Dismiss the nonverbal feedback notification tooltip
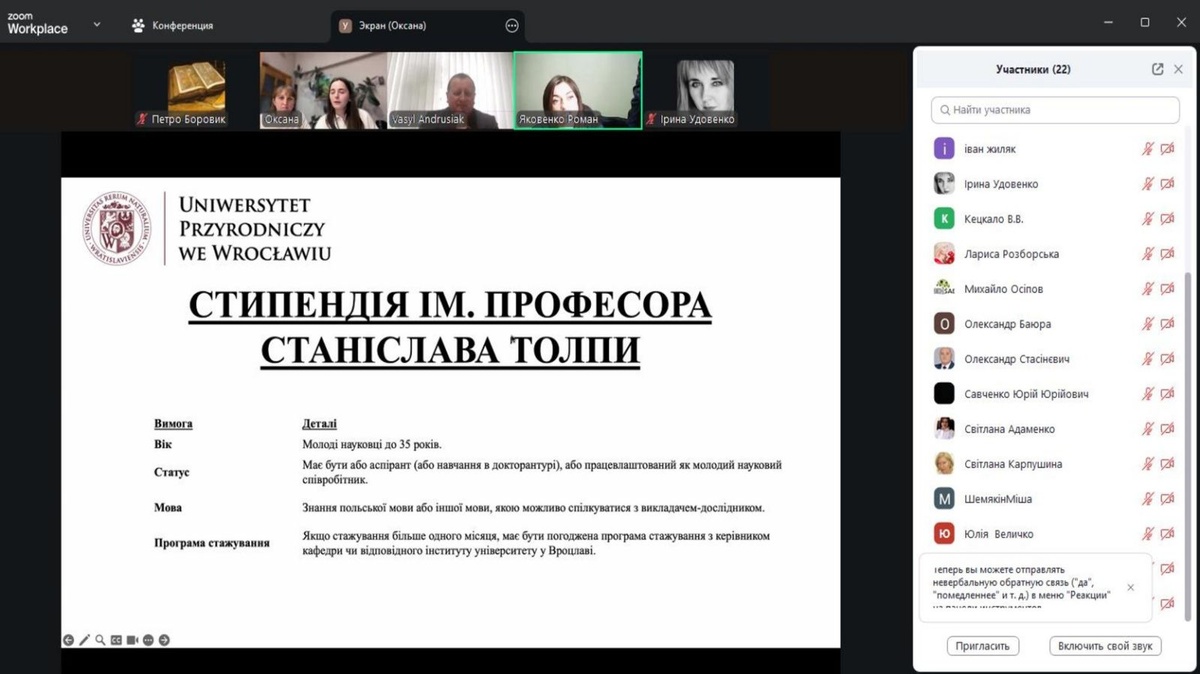 pos(1131,588)
